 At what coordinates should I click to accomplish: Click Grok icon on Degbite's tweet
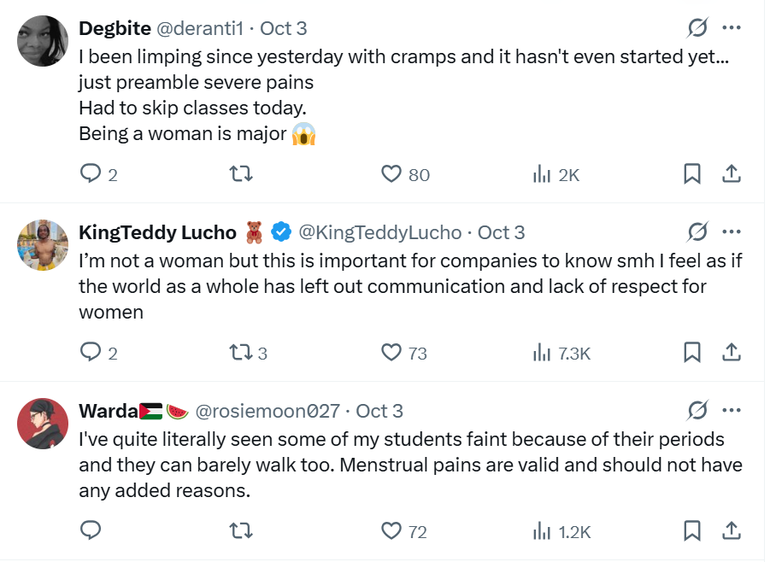698,28
